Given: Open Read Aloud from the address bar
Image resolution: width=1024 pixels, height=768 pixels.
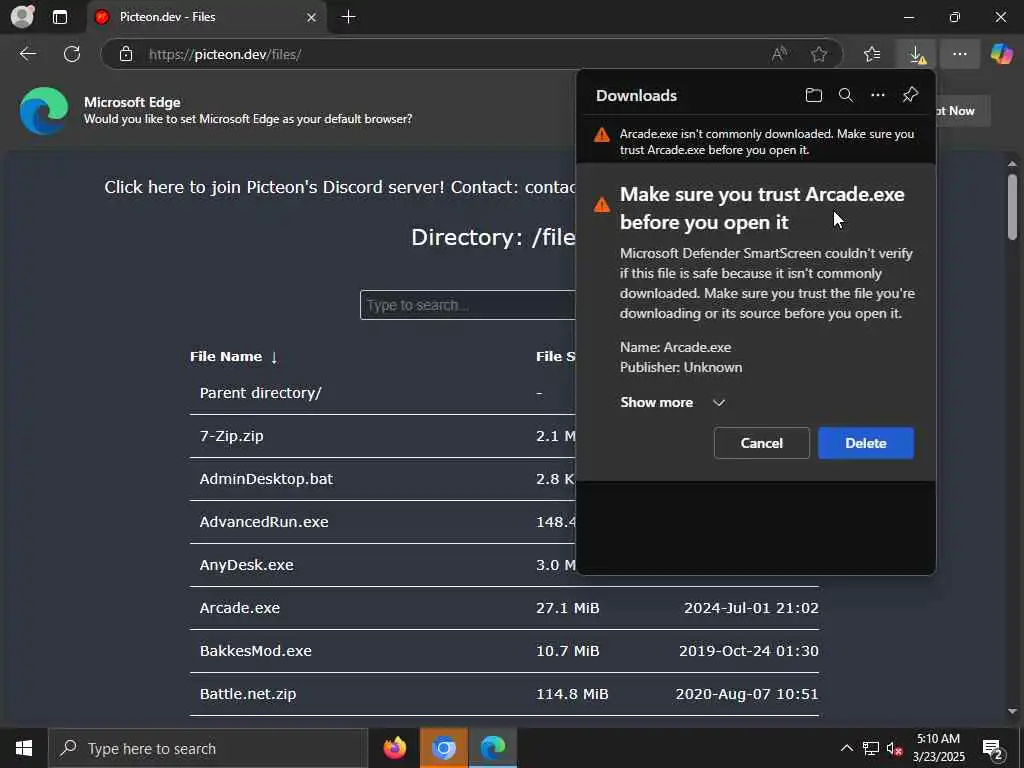Looking at the screenshot, I should coord(779,54).
